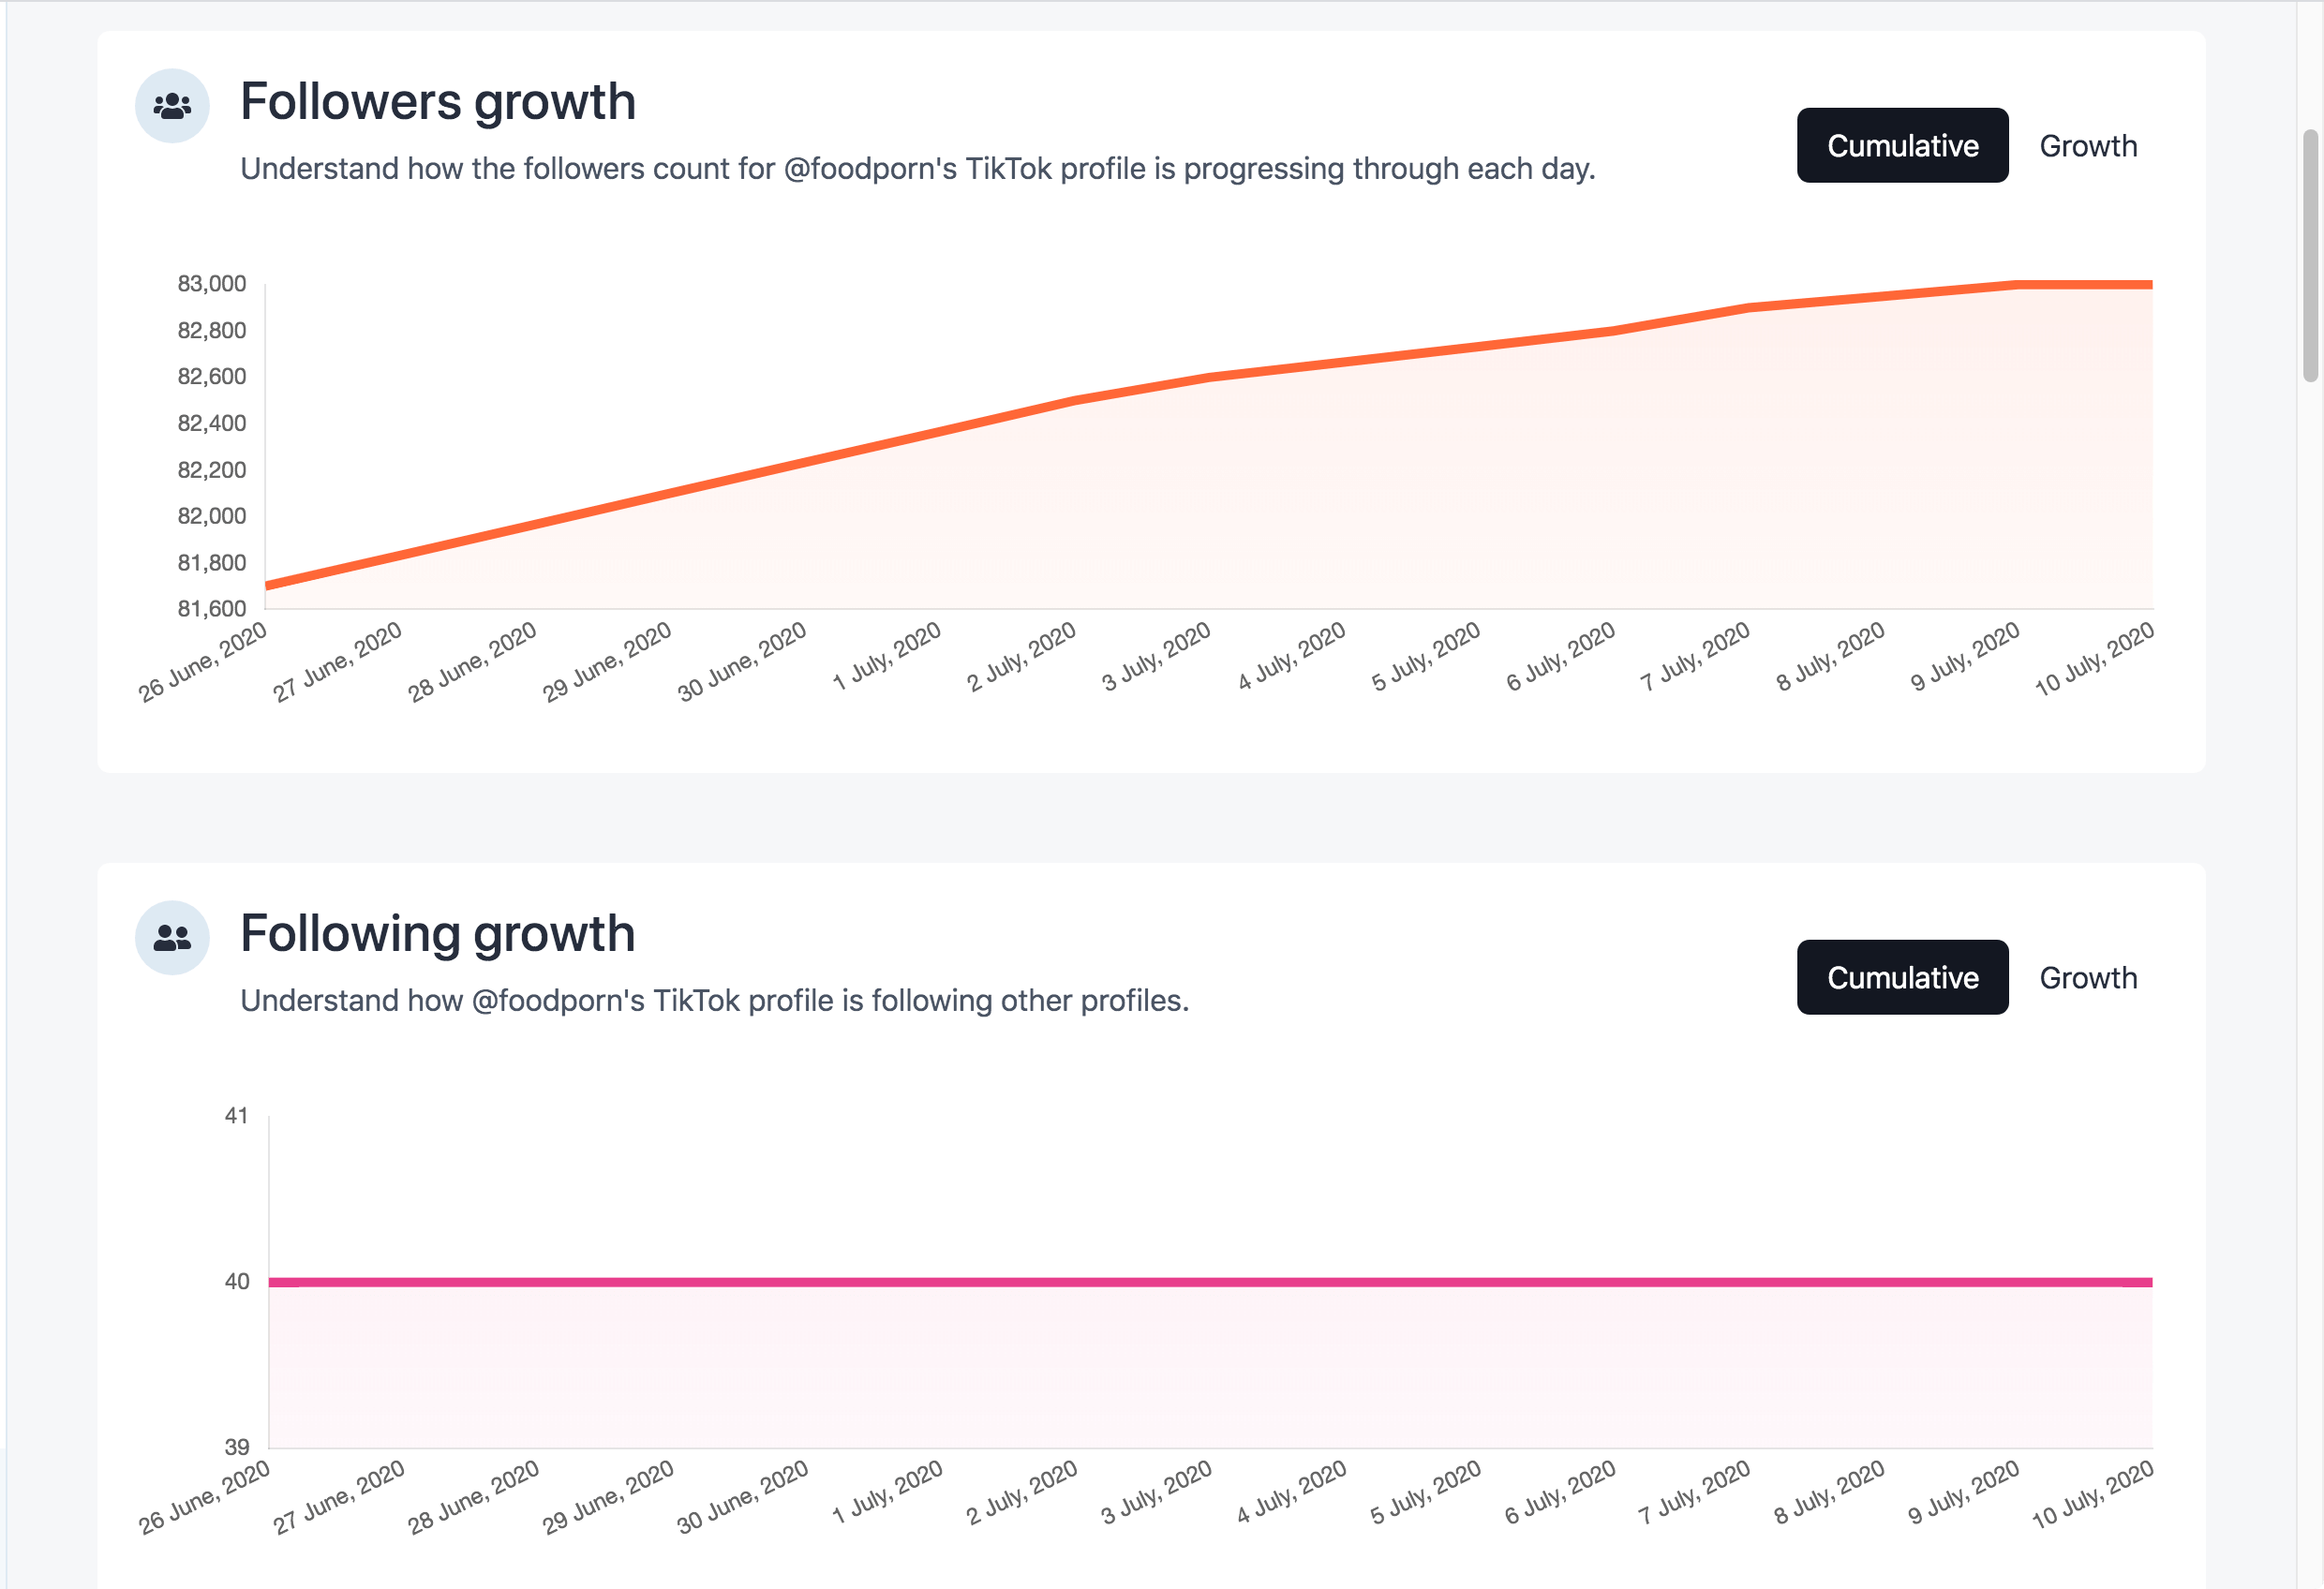Viewport: 2324px width, 1589px height.
Task: Select Cumulative on the following chart
Action: point(1902,977)
